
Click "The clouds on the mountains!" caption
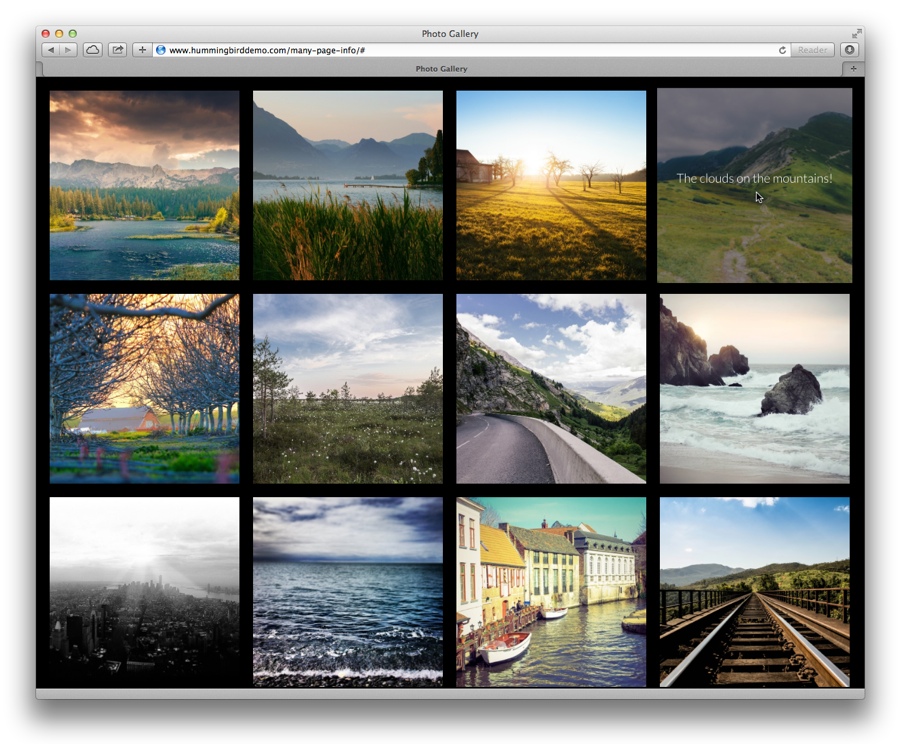point(754,178)
